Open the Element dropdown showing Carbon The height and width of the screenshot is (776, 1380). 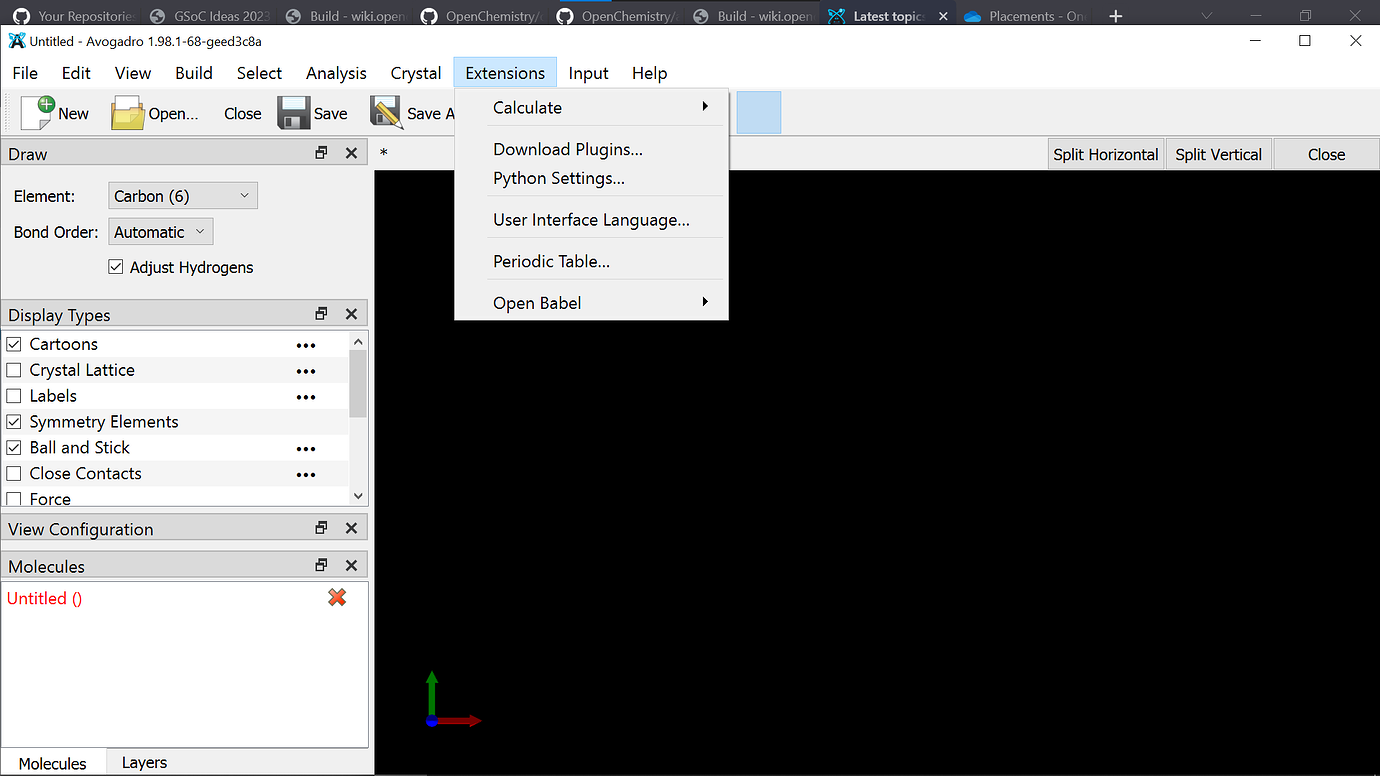pos(182,195)
